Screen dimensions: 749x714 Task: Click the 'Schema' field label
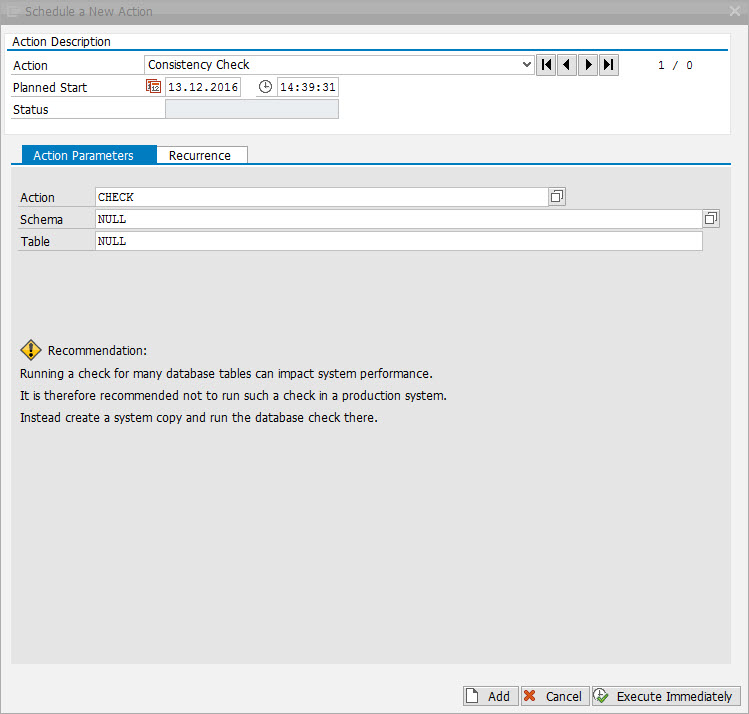pyautogui.click(x=41, y=220)
